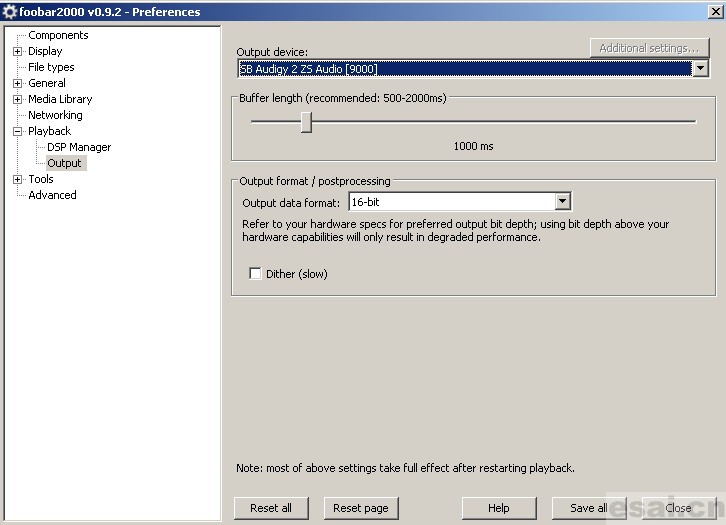Click the Close button at bottom
The width and height of the screenshot is (726, 525).
point(678,508)
